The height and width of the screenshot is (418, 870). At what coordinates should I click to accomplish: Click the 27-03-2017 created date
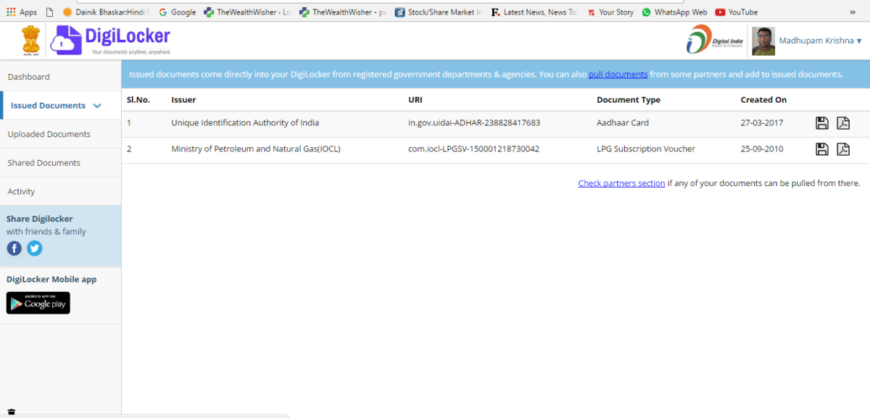762,123
